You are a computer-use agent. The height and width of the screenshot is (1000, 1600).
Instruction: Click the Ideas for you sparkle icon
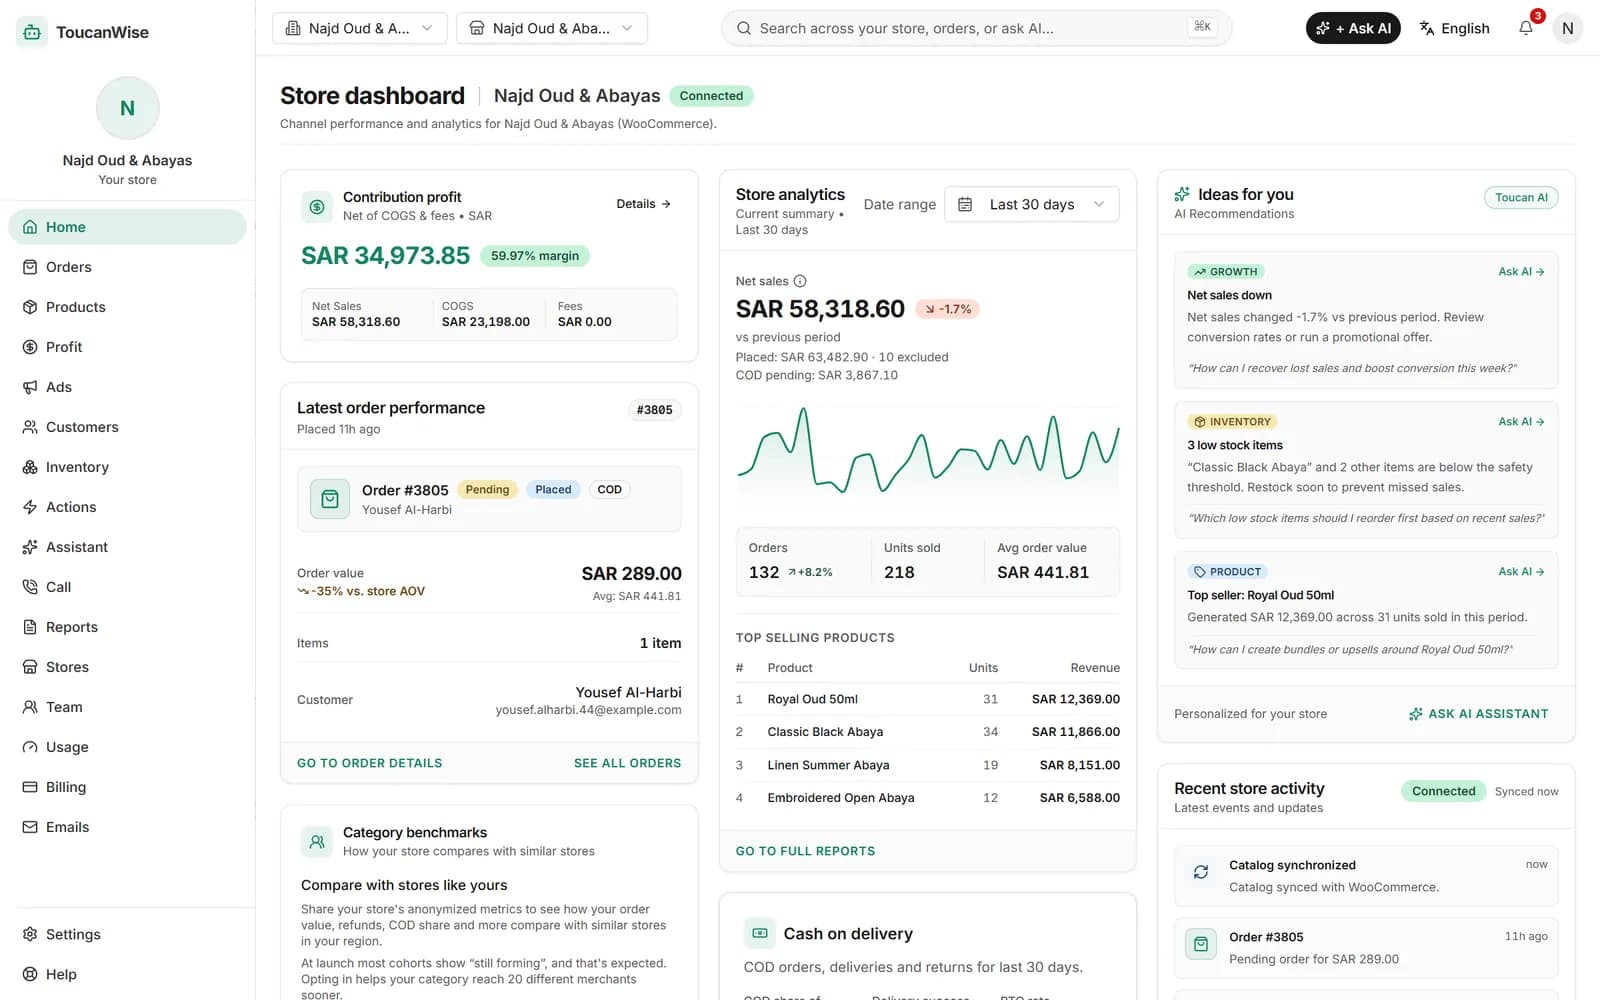click(1182, 194)
